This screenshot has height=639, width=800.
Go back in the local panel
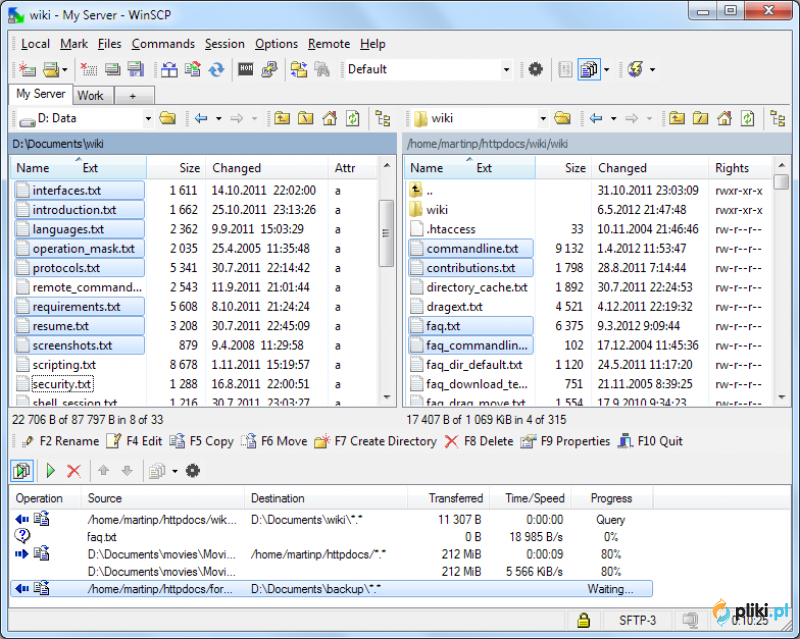tap(201, 118)
